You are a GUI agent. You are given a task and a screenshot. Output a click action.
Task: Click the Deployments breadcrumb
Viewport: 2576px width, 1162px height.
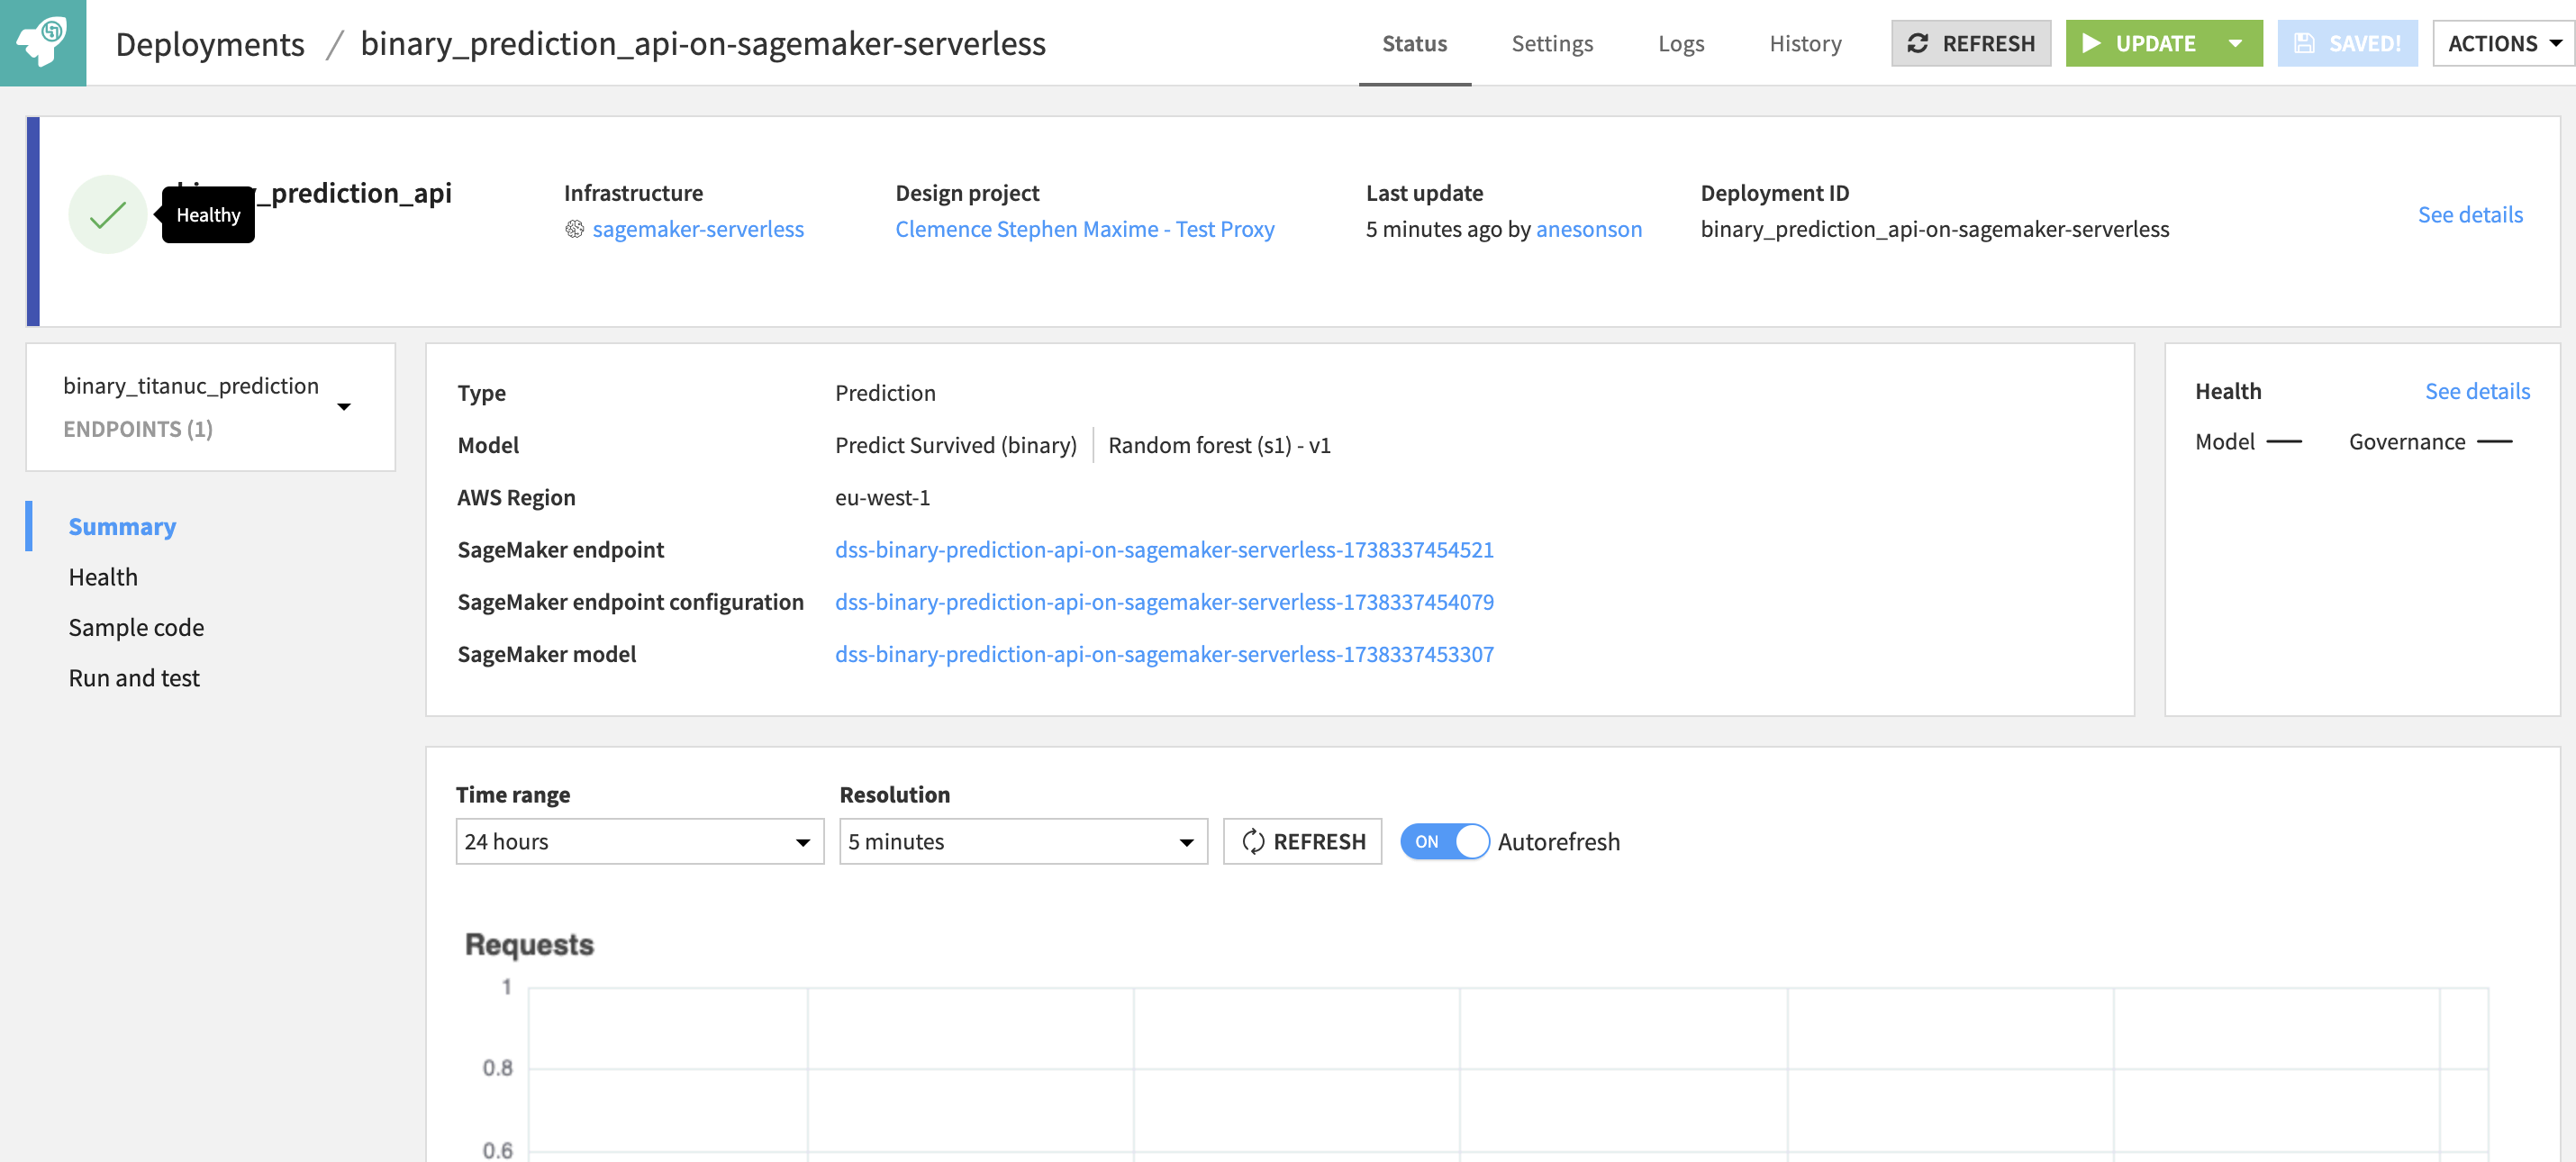point(210,43)
